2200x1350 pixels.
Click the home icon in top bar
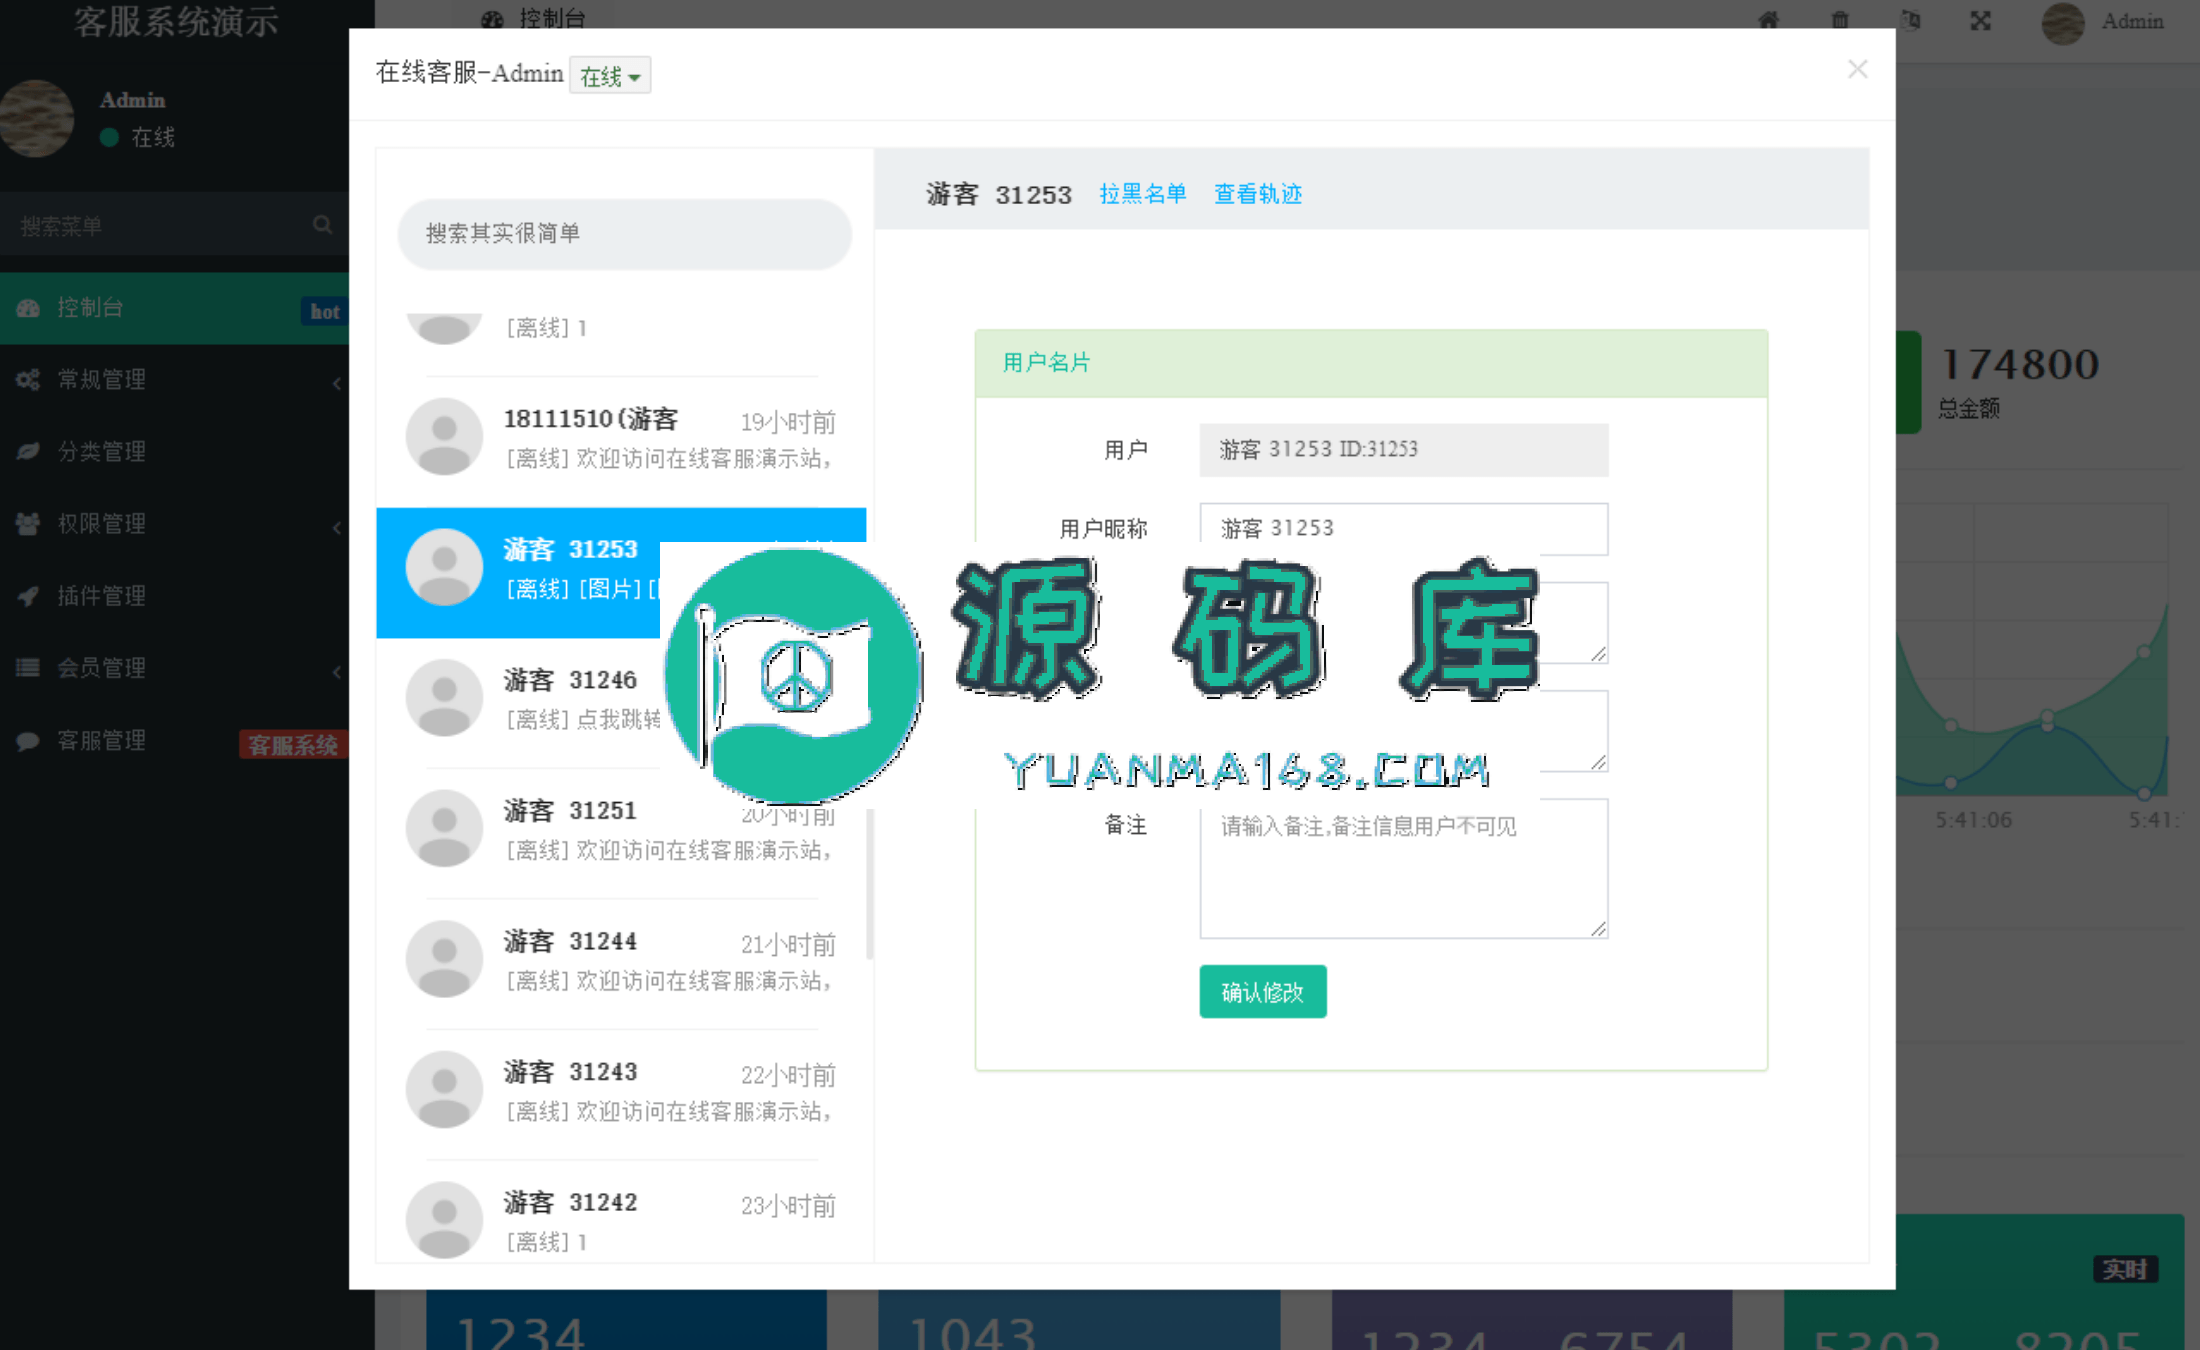[1768, 20]
